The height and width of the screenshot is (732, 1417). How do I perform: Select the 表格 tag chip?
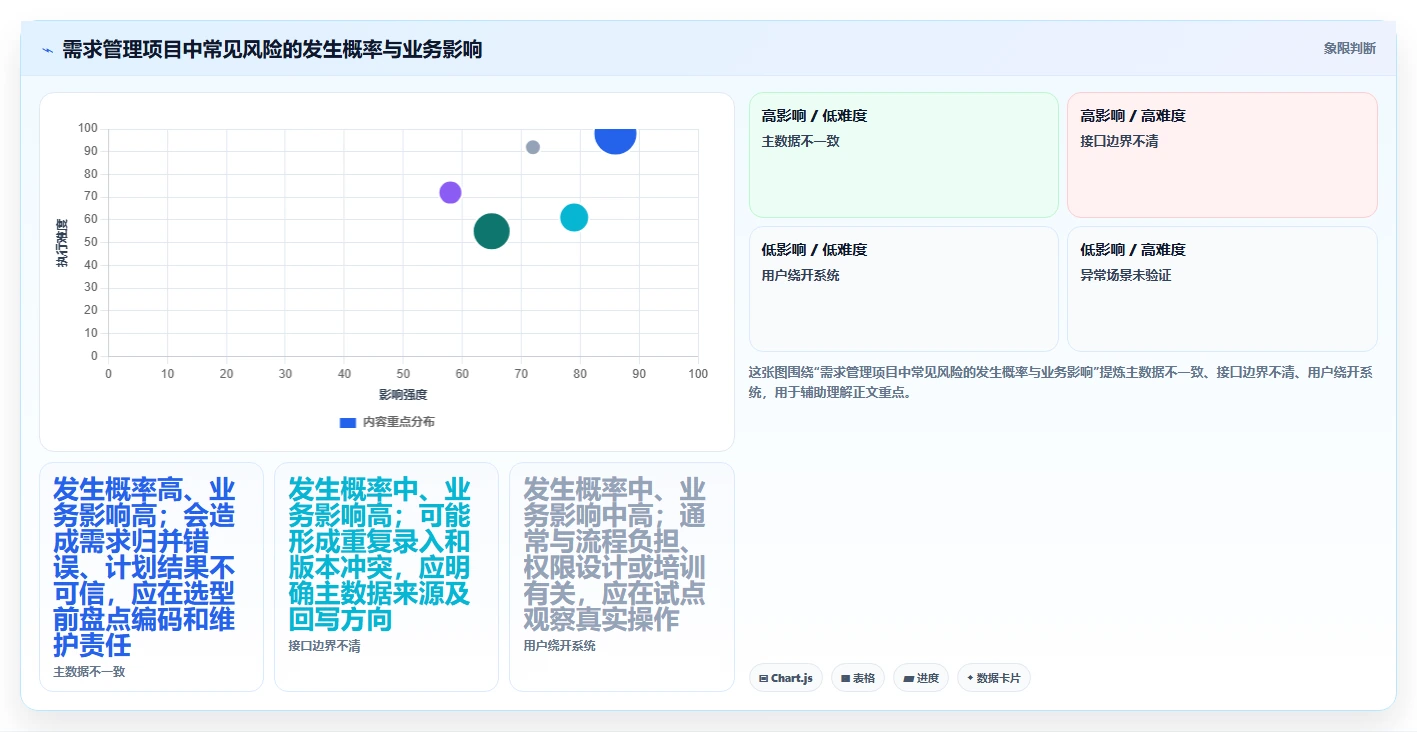[858, 678]
